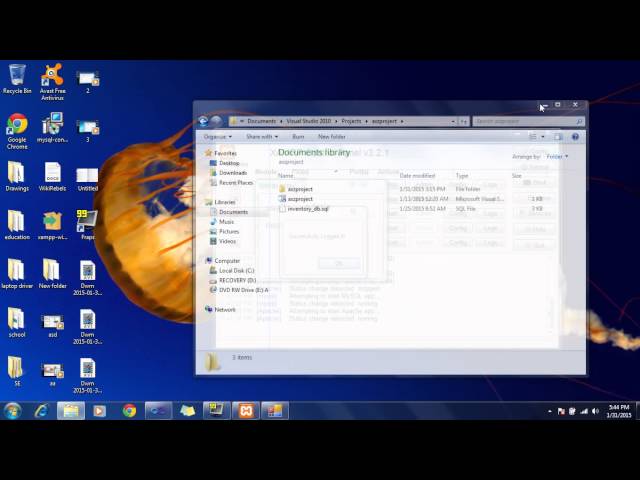Click the Explorer Forward navigation arrow
Screen dimensions: 640x480
(x=217, y=121)
